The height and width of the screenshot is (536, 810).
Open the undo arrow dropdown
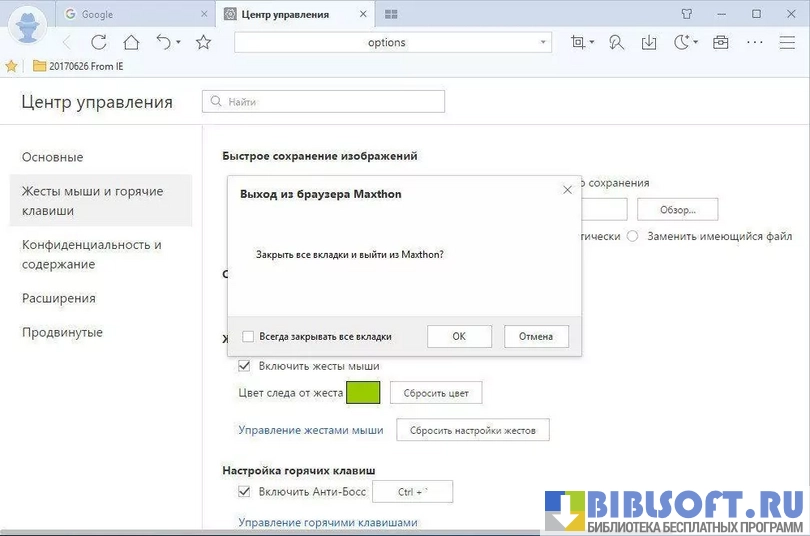[178, 42]
